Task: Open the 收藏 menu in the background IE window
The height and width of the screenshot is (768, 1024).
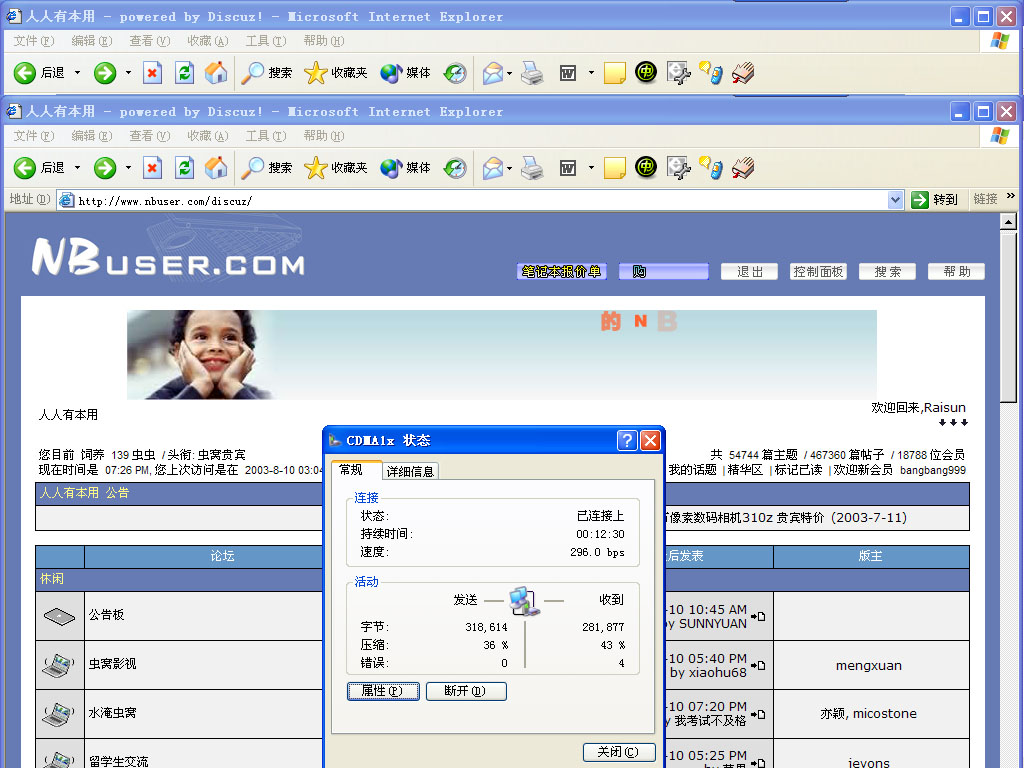Action: click(x=208, y=40)
